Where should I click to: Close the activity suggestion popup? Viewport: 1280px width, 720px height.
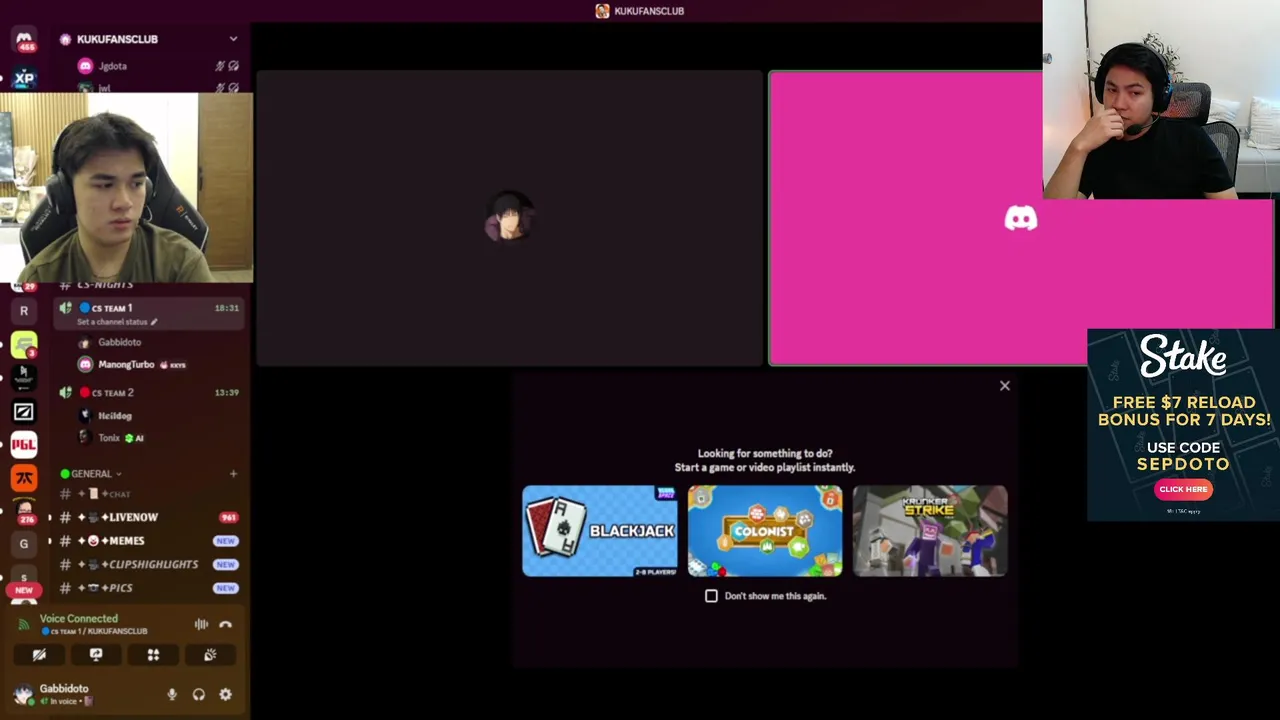coord(1005,386)
